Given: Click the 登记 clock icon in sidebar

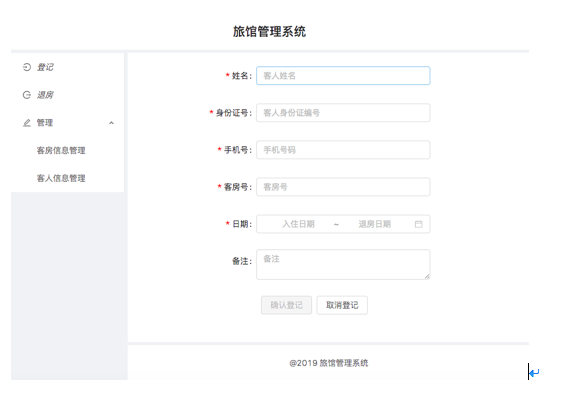Looking at the screenshot, I should tap(27, 67).
